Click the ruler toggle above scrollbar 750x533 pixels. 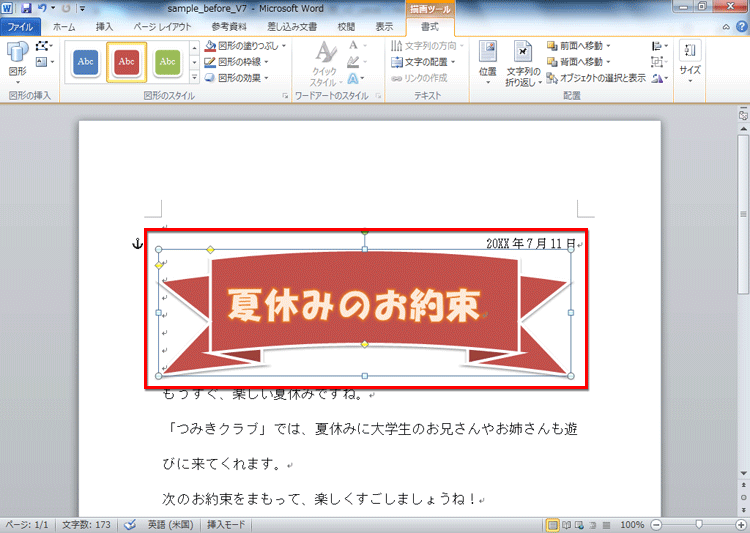click(743, 115)
